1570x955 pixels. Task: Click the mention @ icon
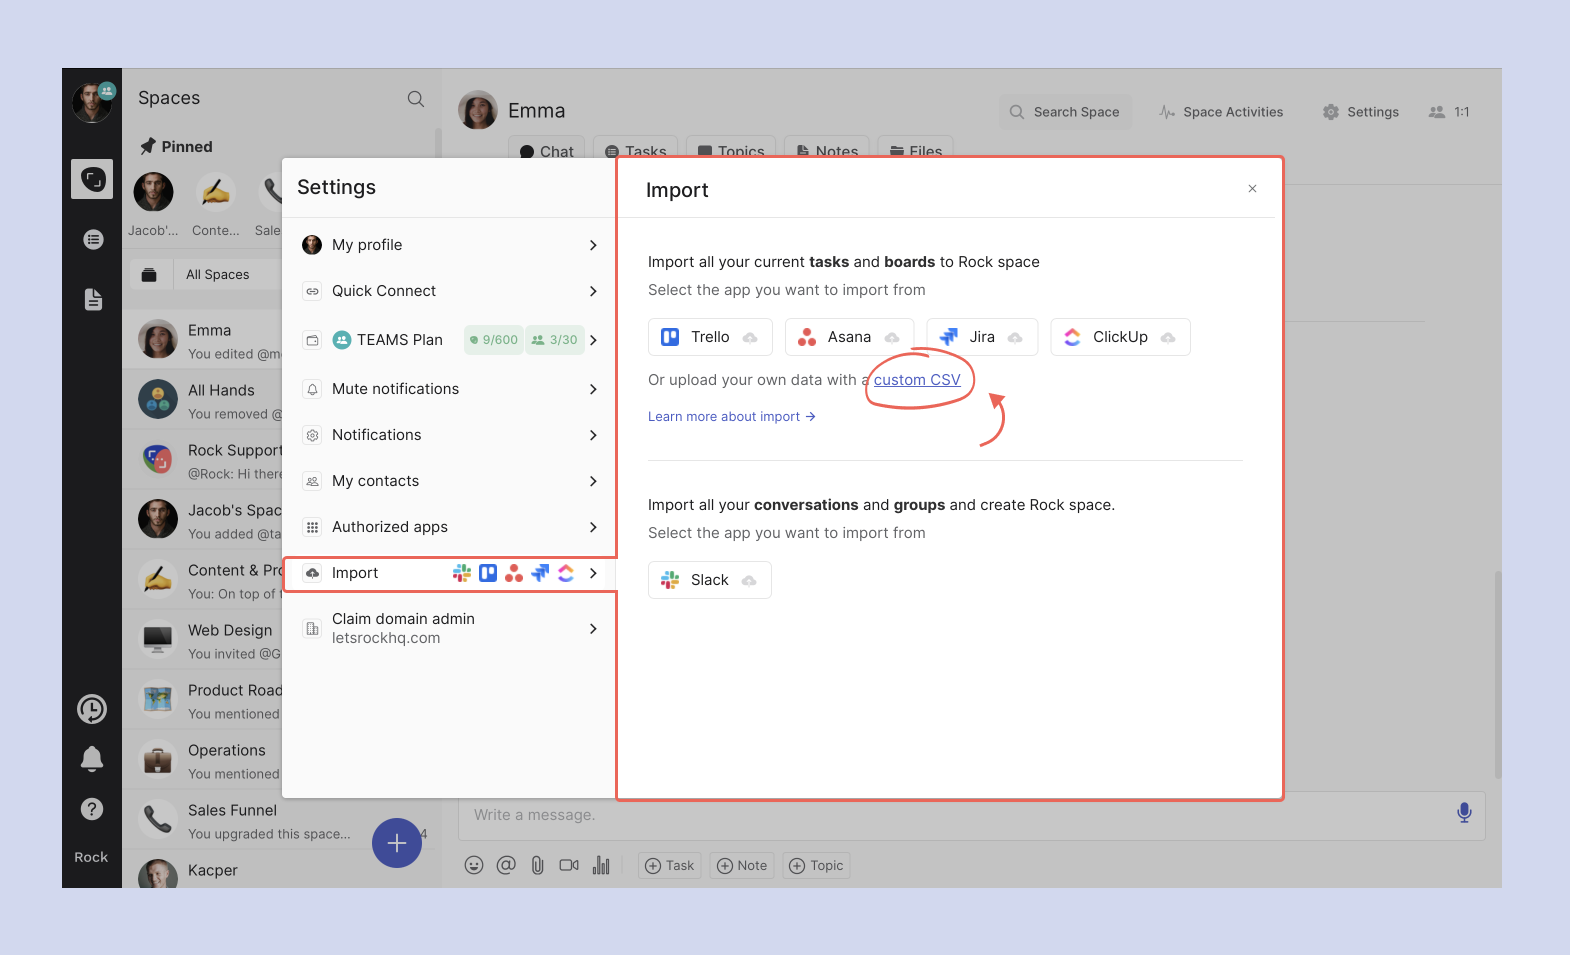(506, 865)
